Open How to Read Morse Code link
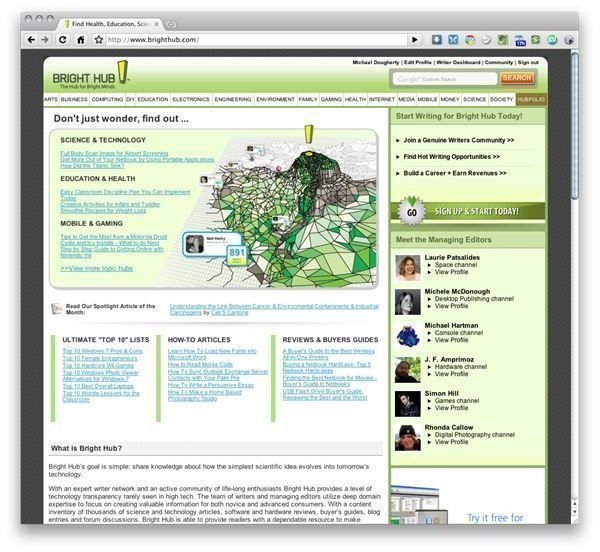The image size is (600, 552). tap(200, 365)
